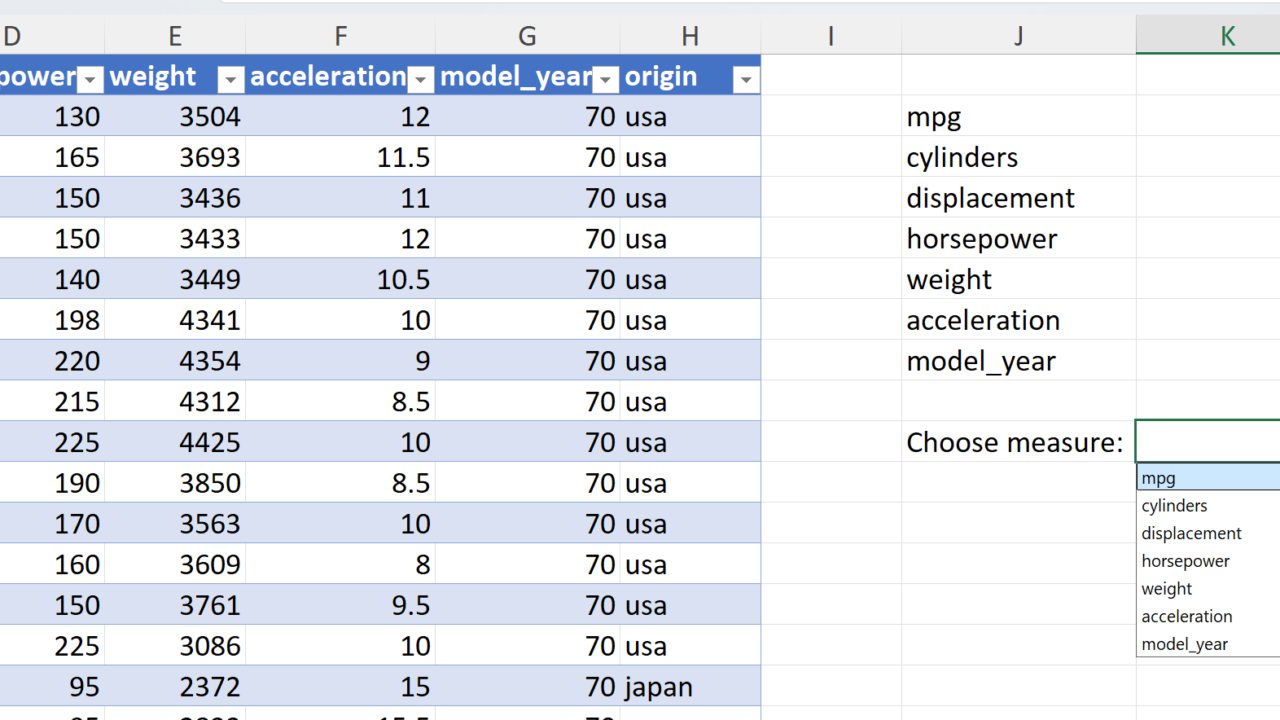Open the weight column filter dropdown
The height and width of the screenshot is (720, 1280).
231,79
